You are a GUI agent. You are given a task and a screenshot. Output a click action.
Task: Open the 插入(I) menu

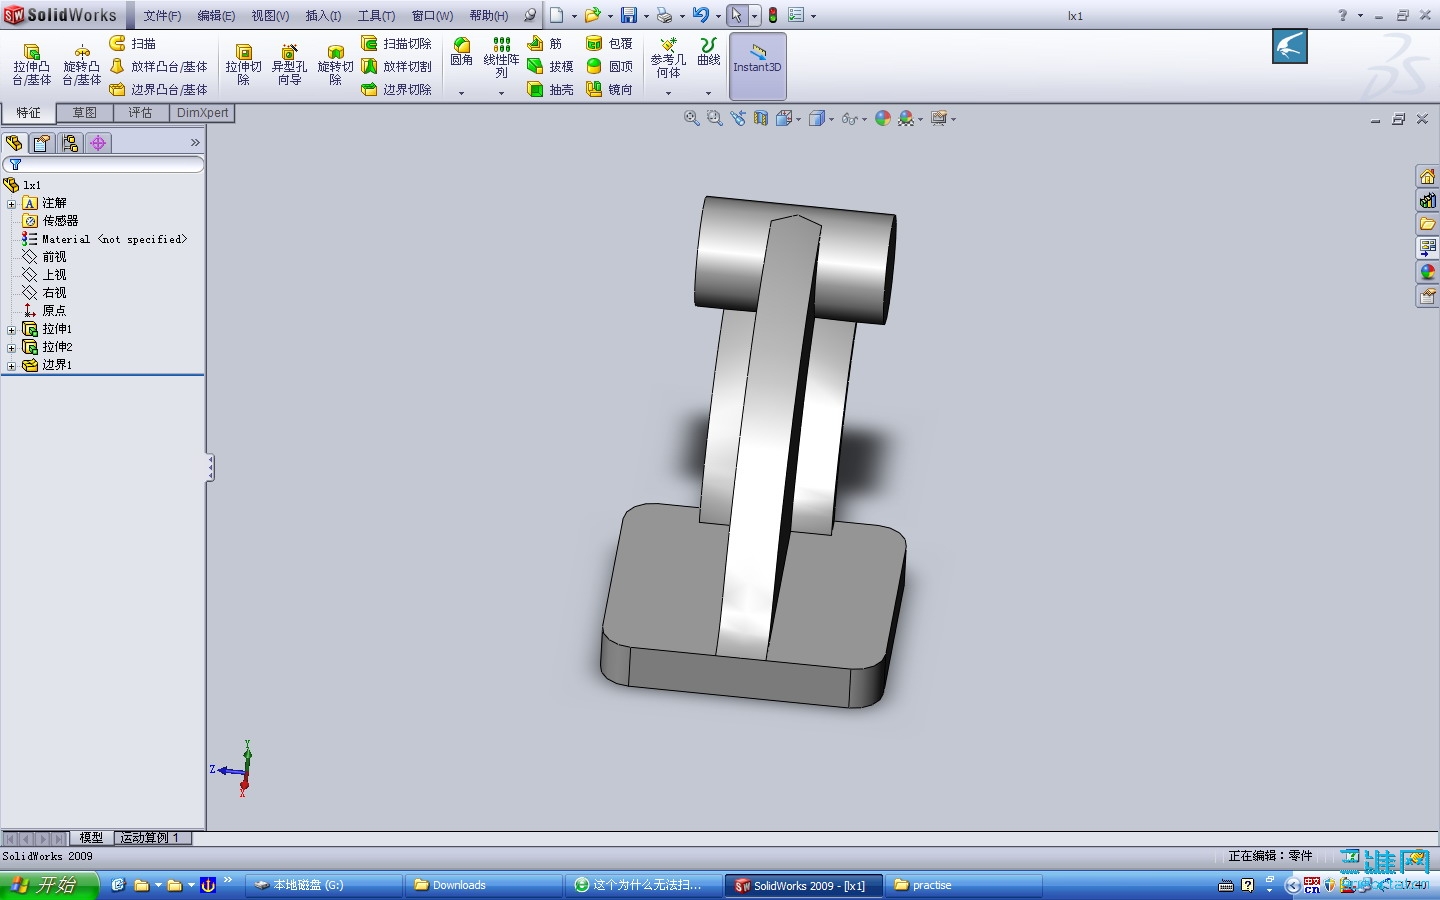(x=323, y=16)
